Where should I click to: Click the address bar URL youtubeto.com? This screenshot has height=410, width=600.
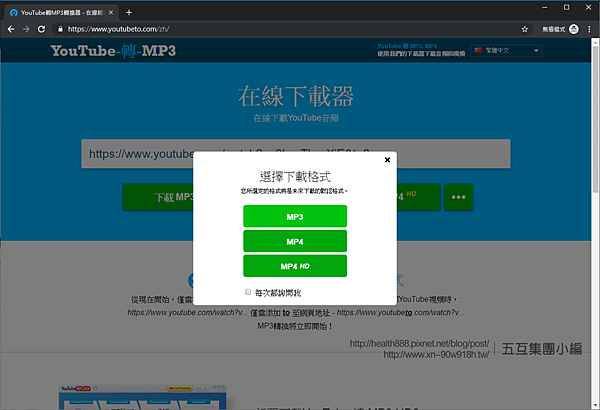(118, 29)
